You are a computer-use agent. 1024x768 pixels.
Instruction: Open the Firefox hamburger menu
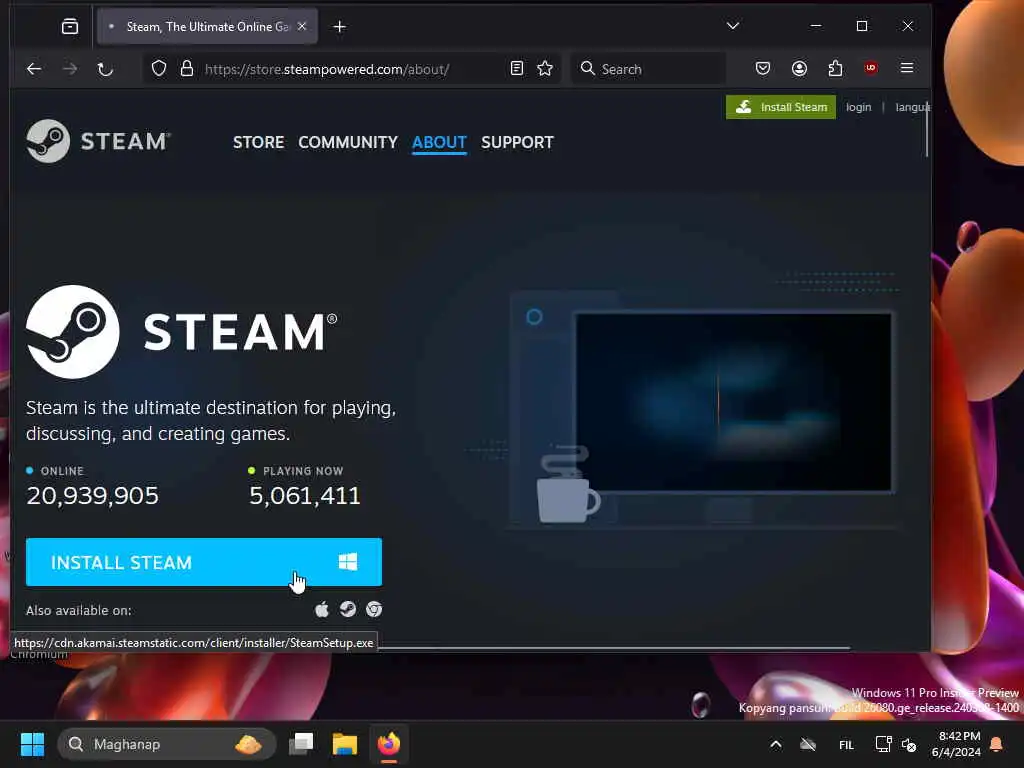[x=907, y=68]
